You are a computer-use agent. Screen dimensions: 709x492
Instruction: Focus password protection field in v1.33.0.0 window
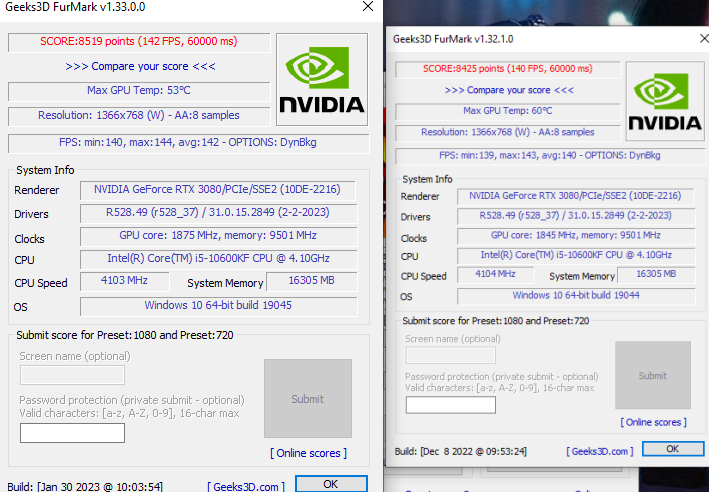click(72, 433)
